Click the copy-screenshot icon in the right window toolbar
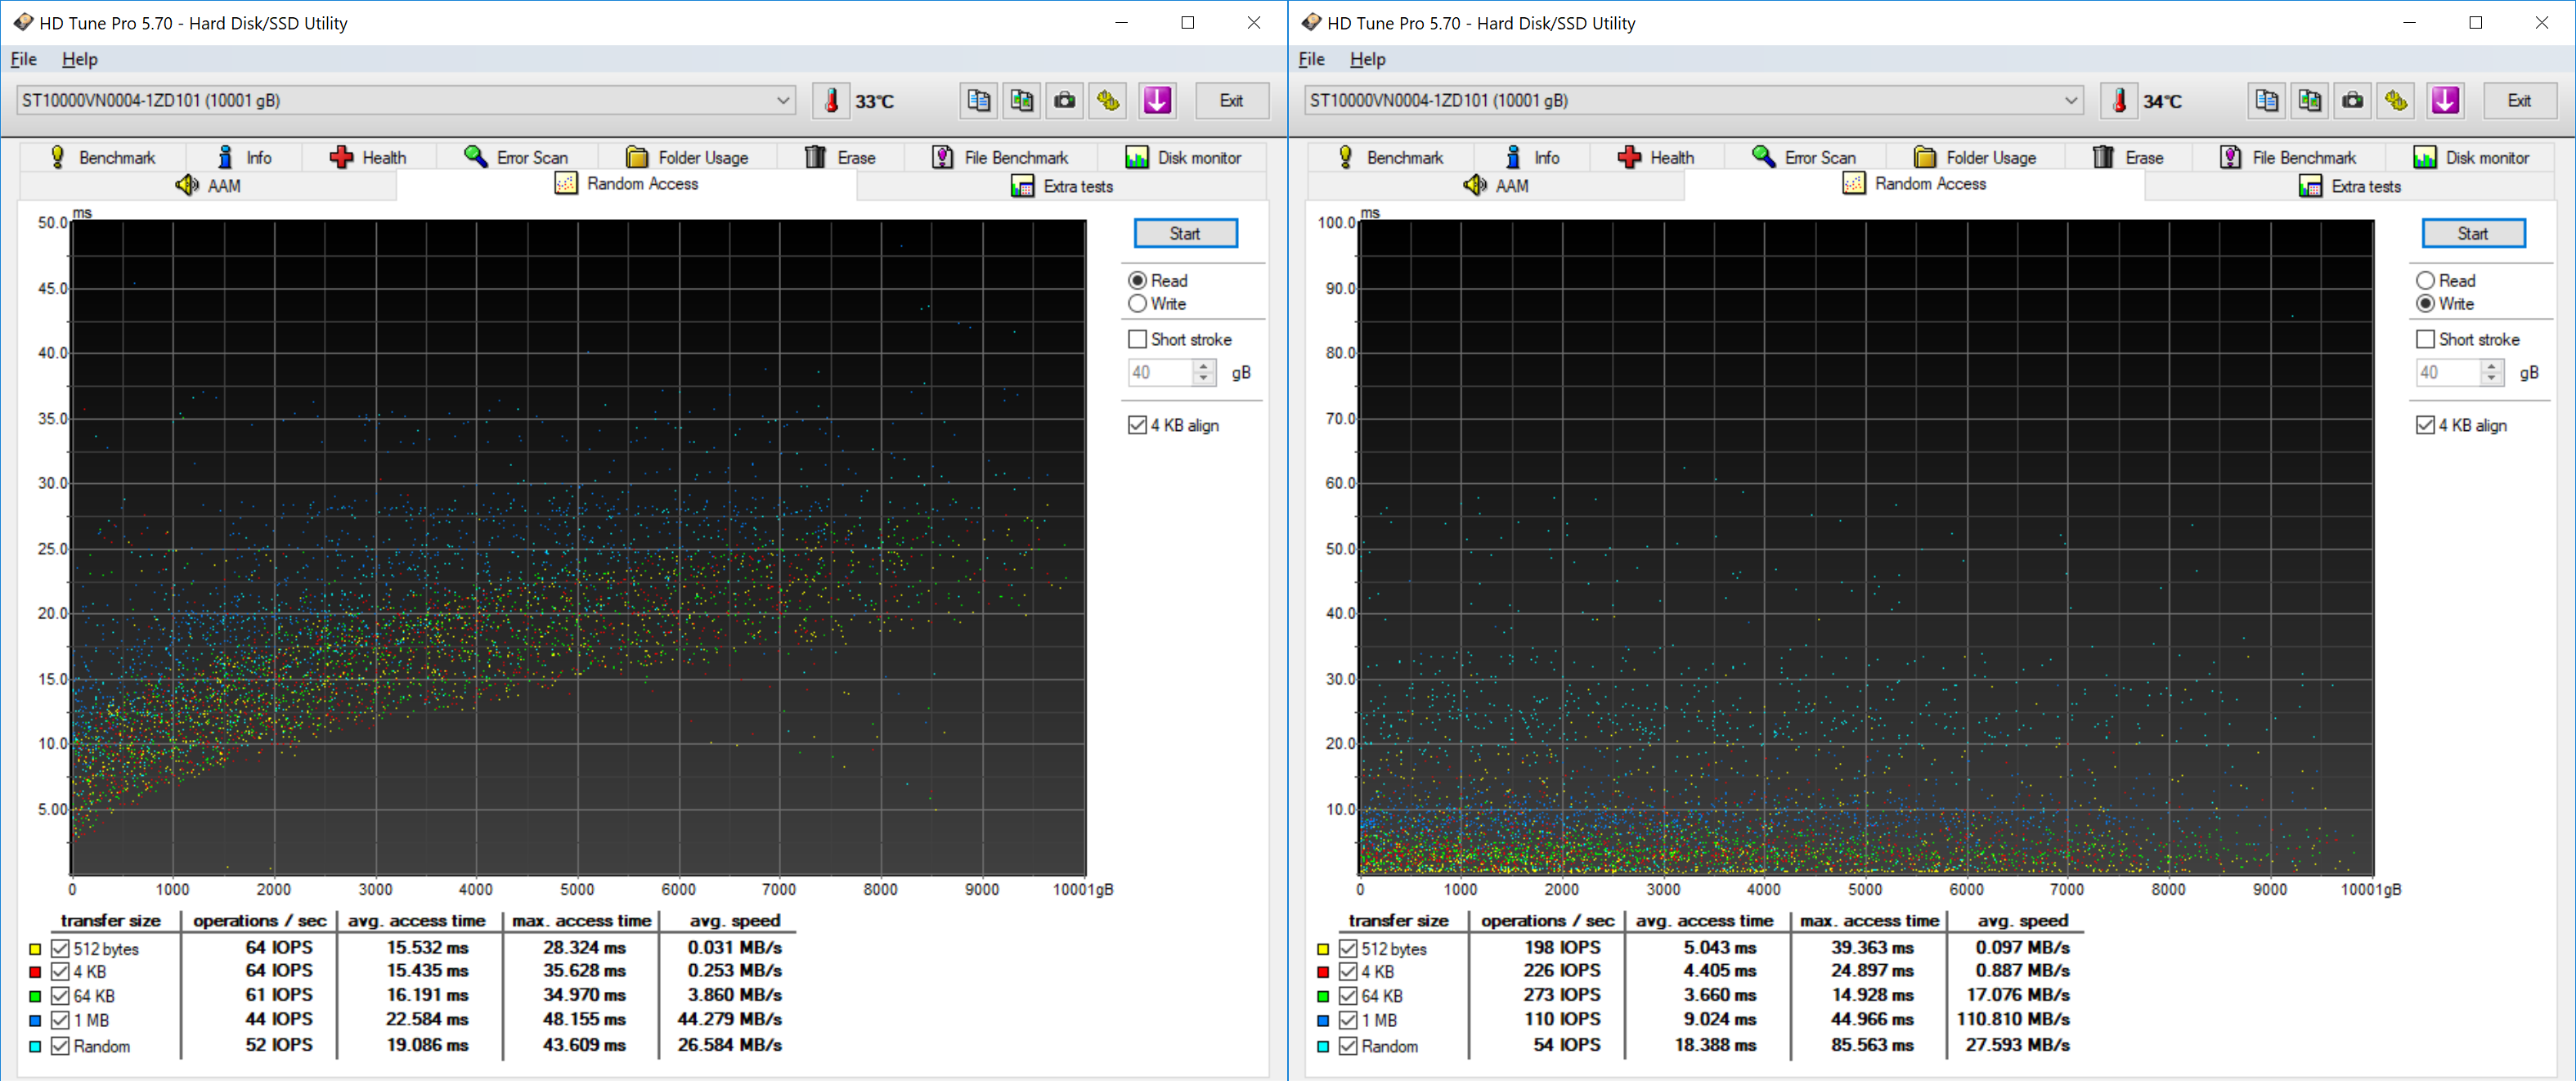The width and height of the screenshot is (2576, 1081). pos(2310,101)
